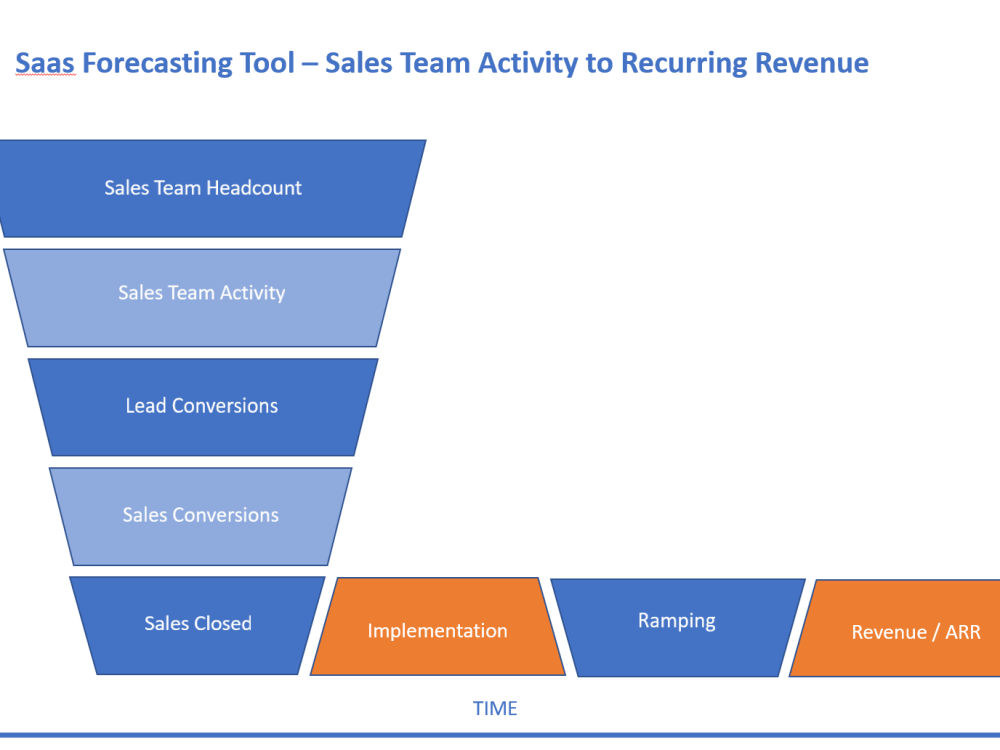
Task: Select the Sales Conversions funnel block
Action: pyautogui.click(x=200, y=516)
